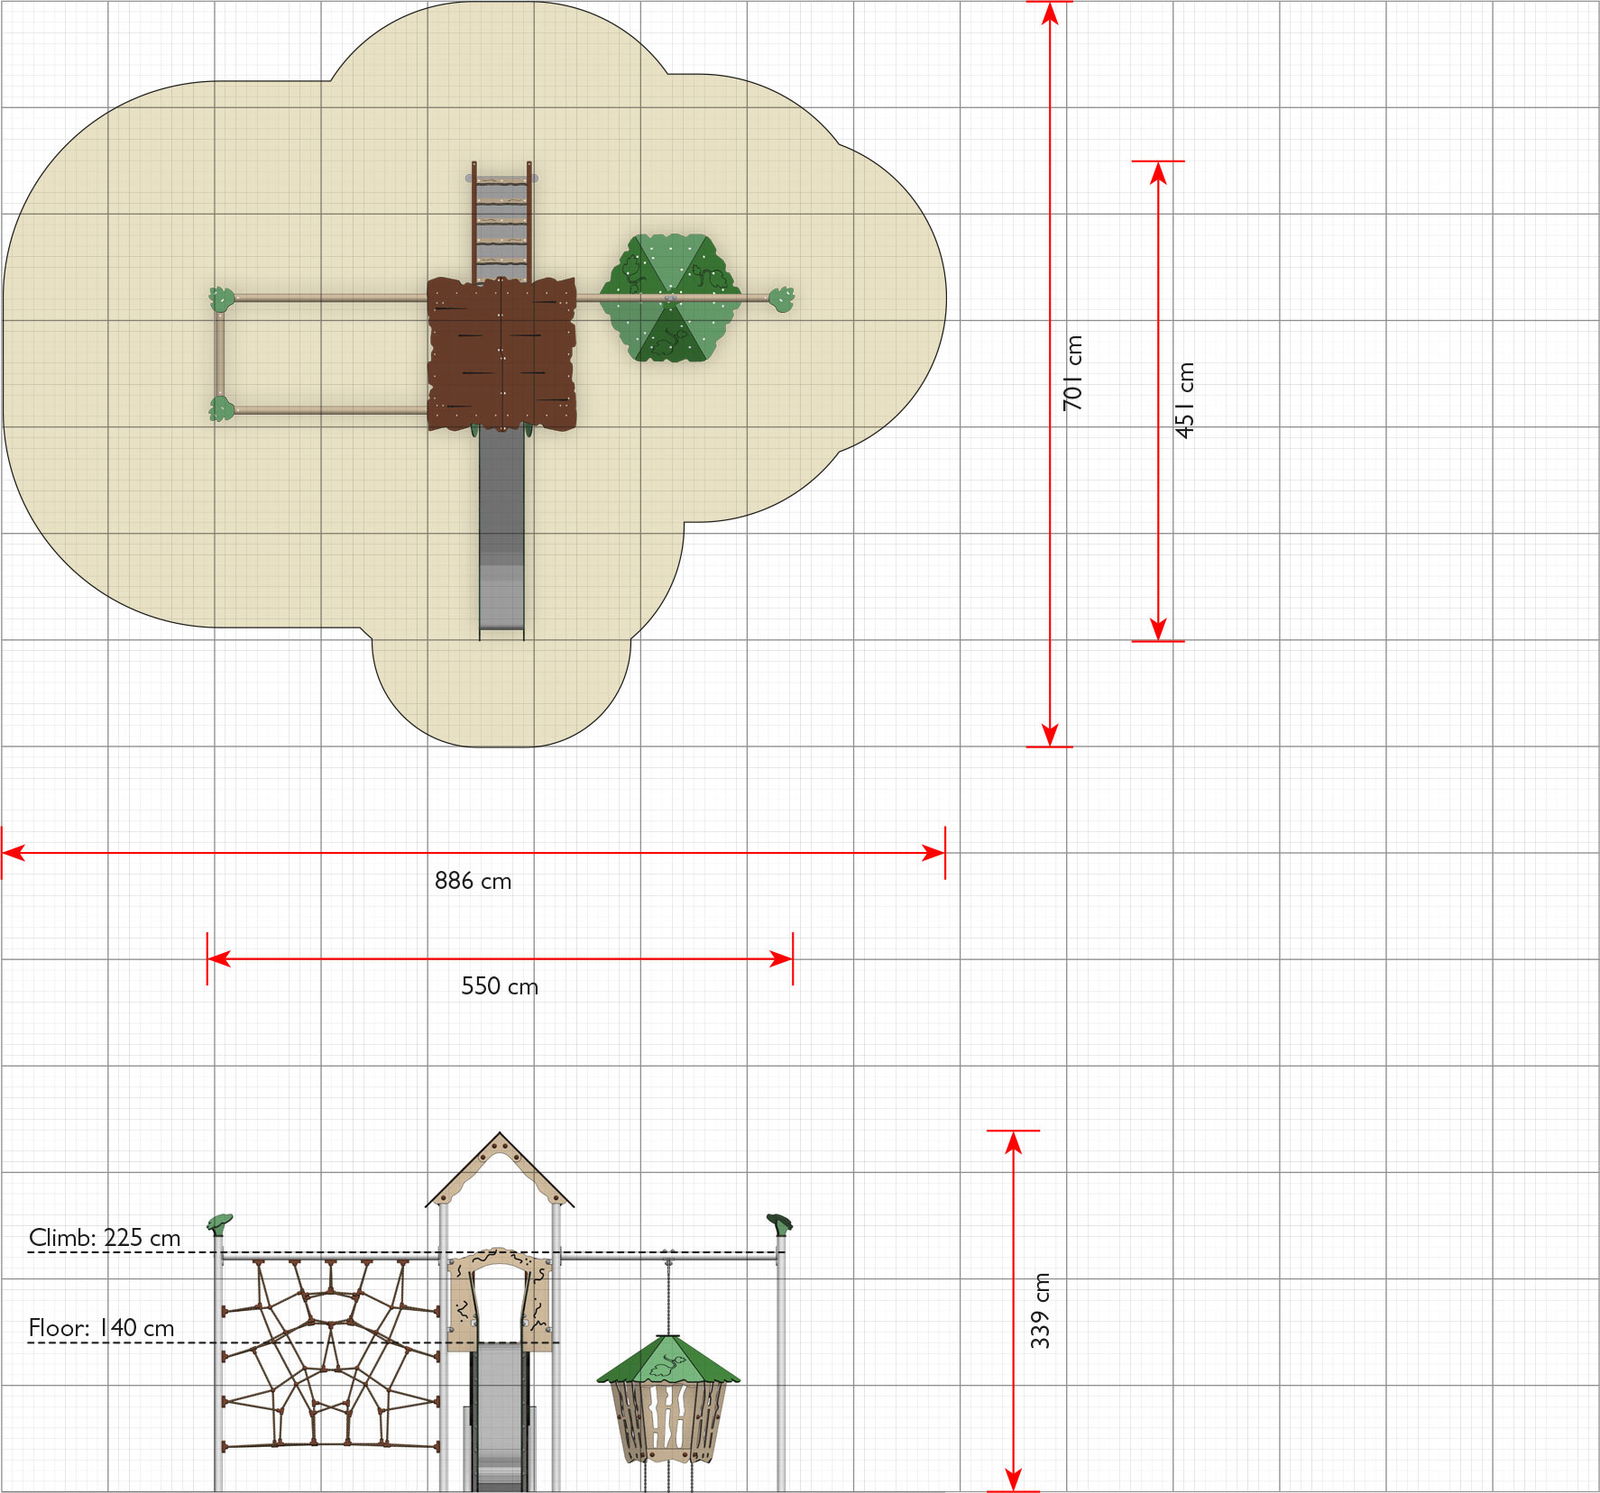Select the upper-left green leaf post in plan view
1600x1493 pixels.
pyautogui.click(x=221, y=297)
